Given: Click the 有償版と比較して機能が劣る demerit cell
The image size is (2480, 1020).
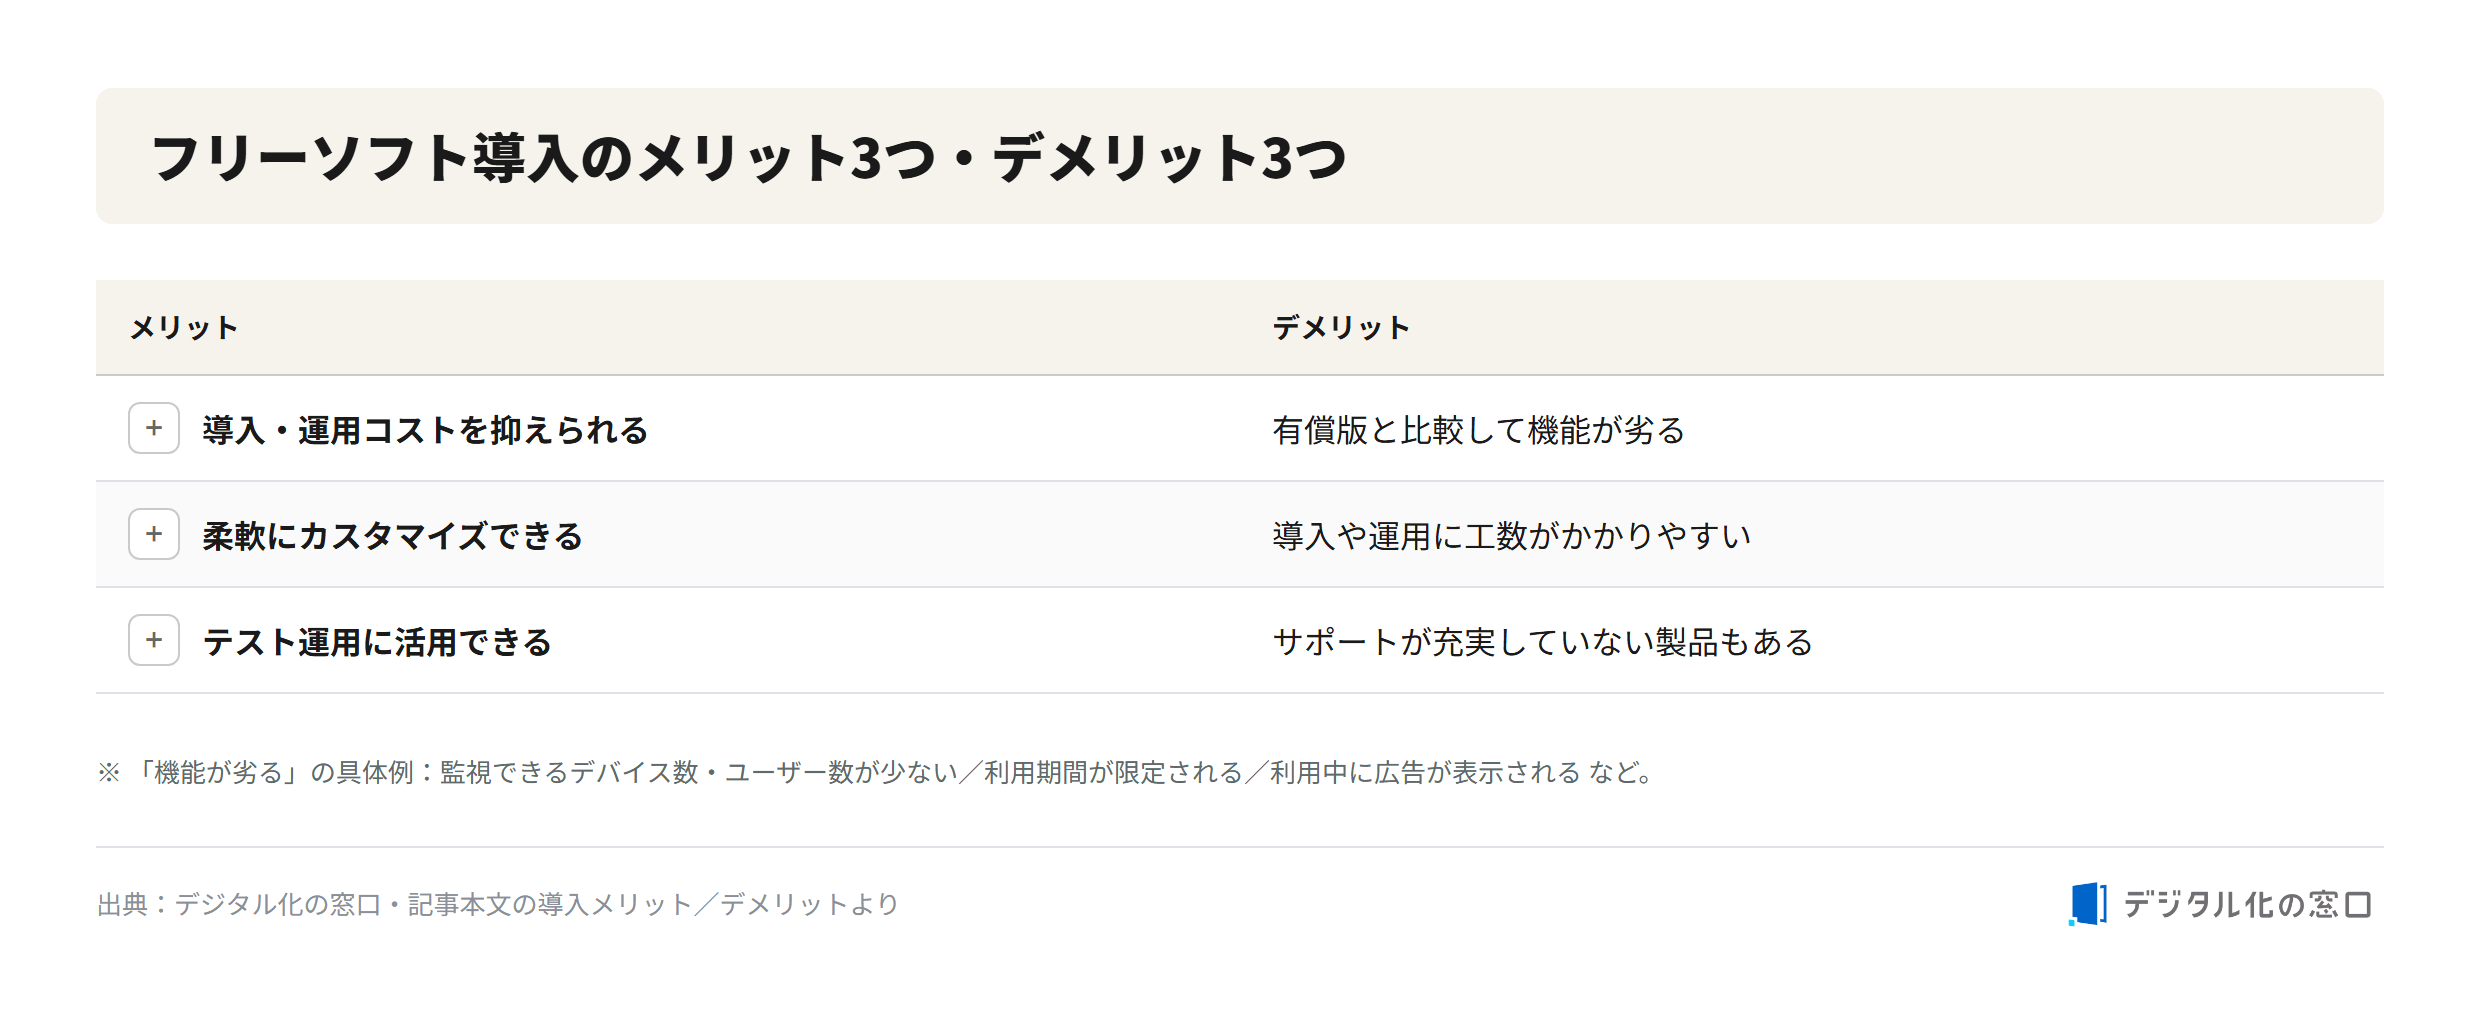Looking at the screenshot, I should [x=1479, y=430].
